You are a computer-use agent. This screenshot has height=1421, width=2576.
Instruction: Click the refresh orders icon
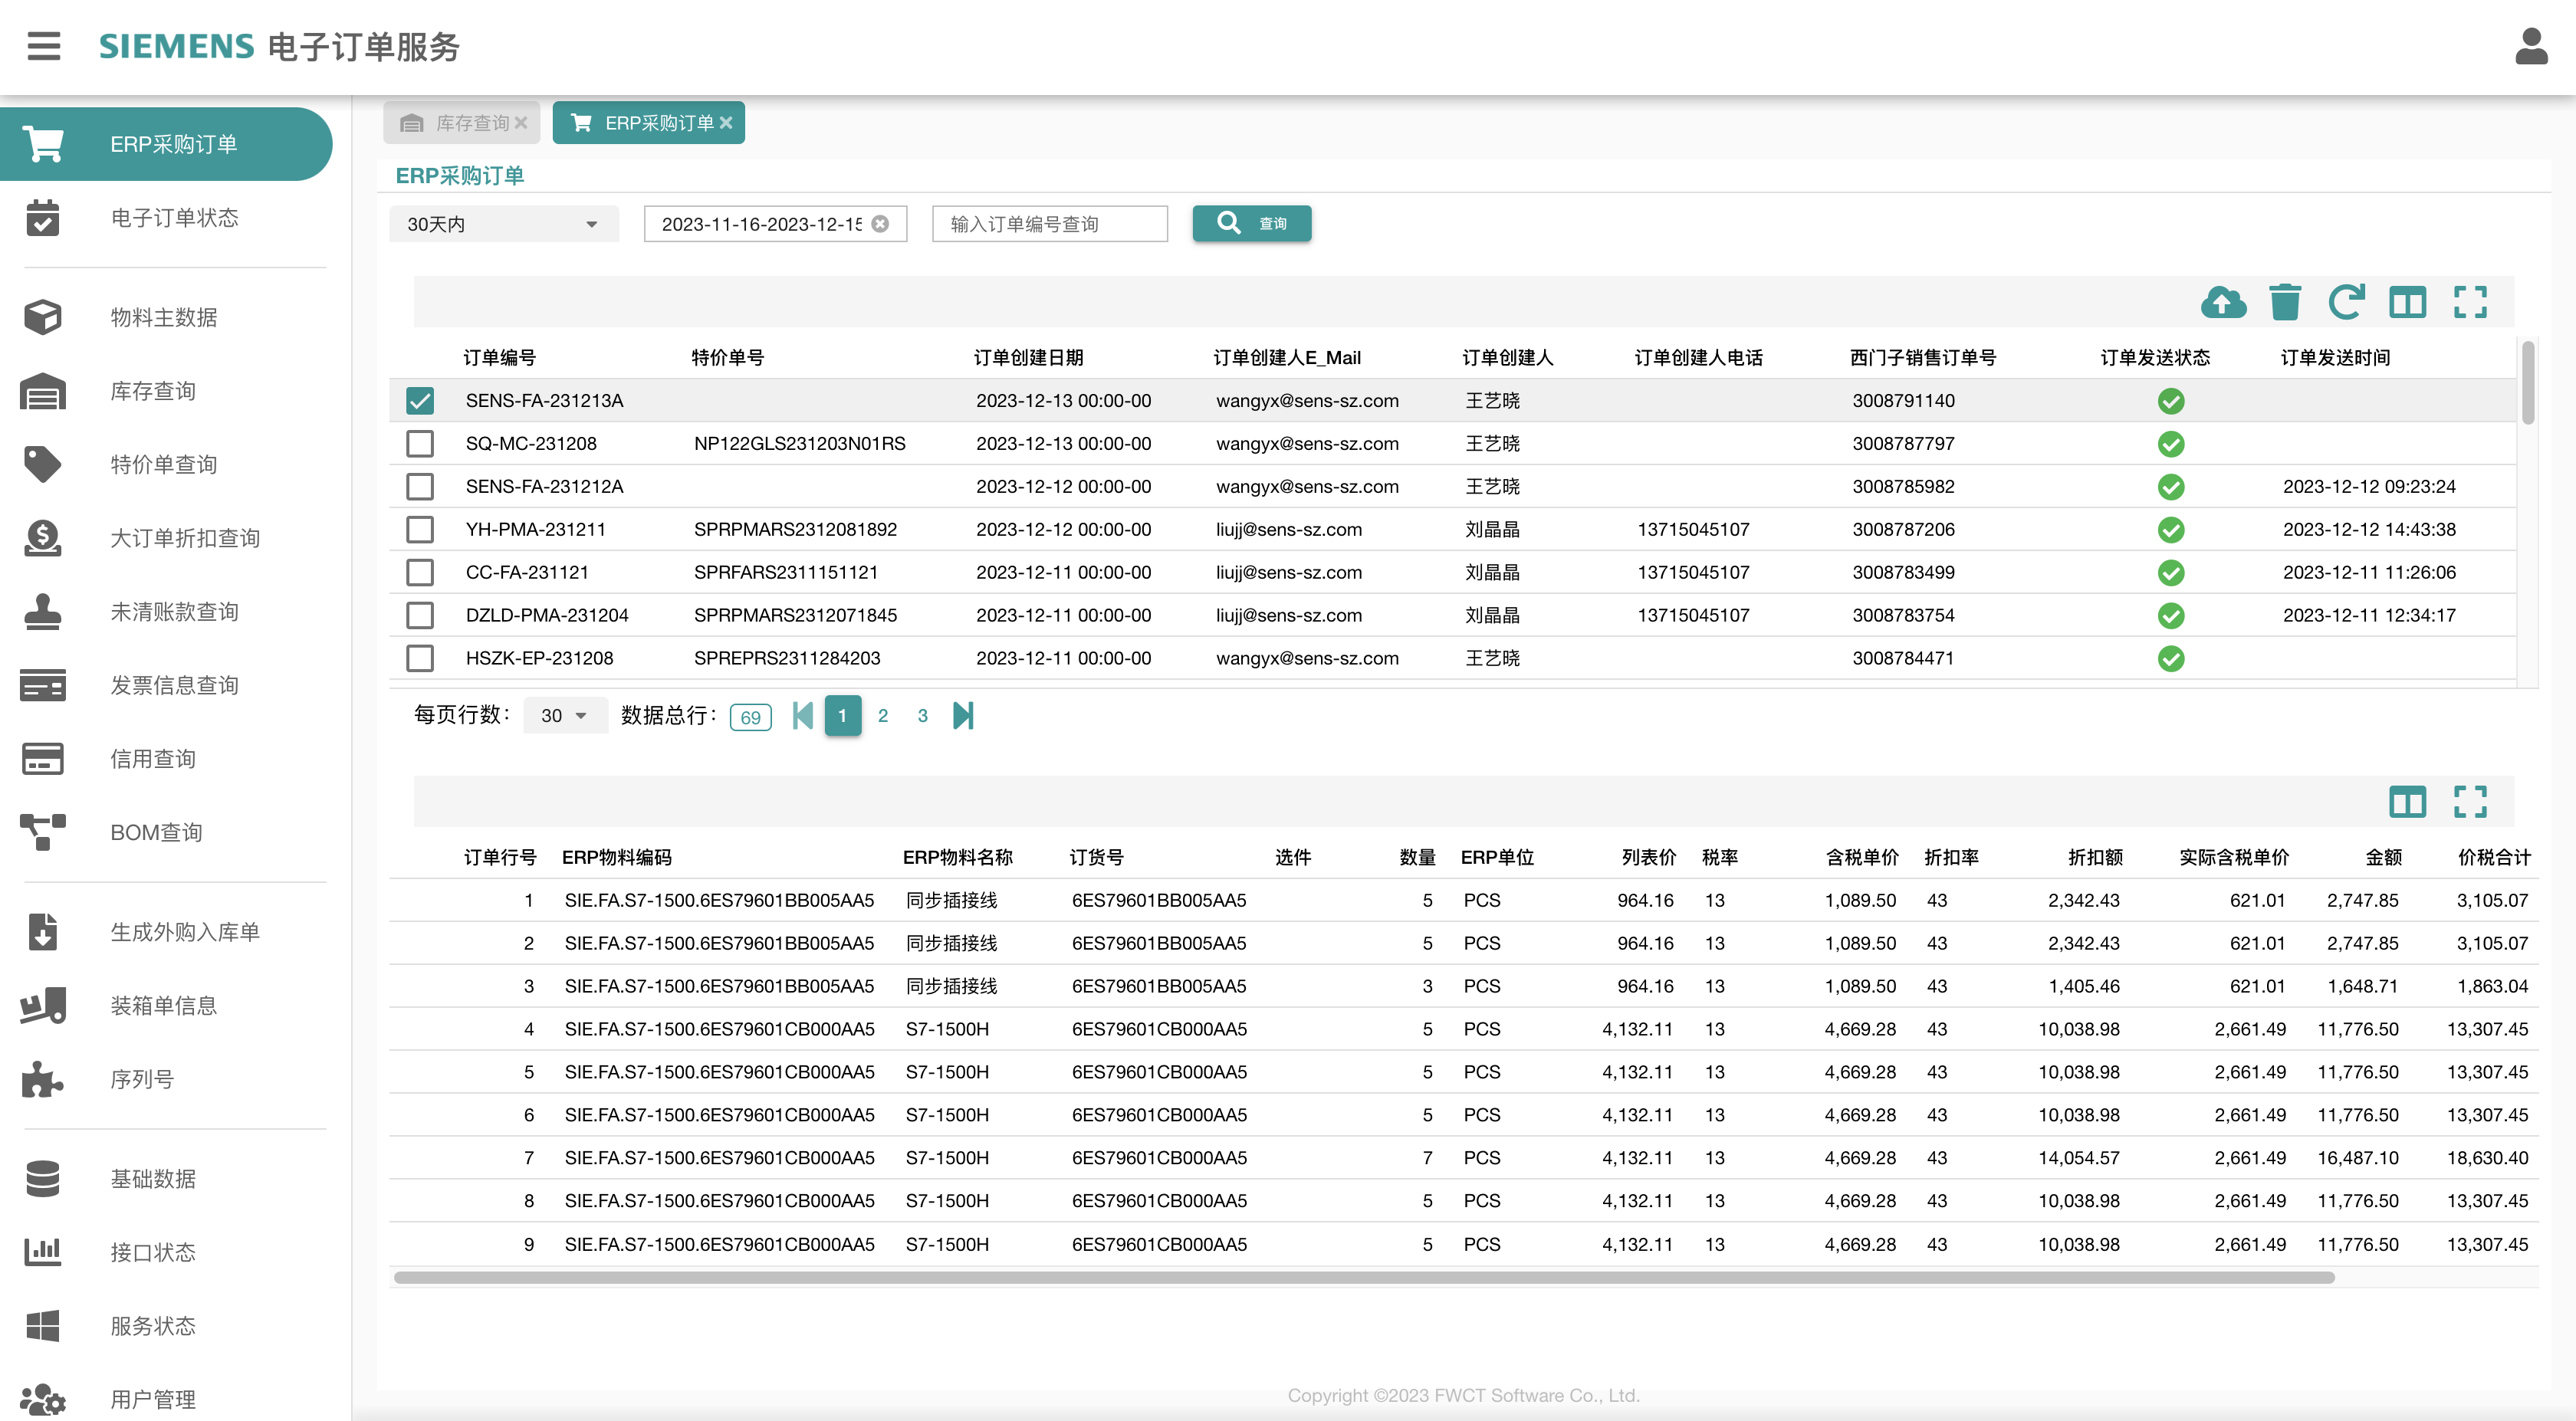pyautogui.click(x=2346, y=302)
